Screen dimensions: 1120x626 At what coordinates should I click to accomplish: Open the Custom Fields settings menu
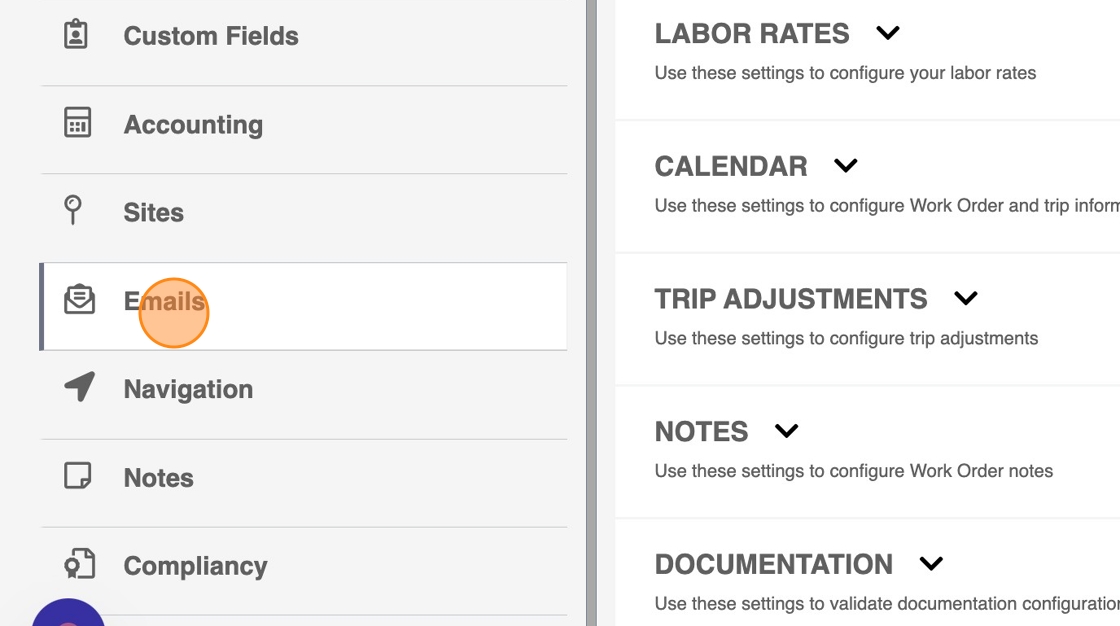pyautogui.click(x=211, y=36)
